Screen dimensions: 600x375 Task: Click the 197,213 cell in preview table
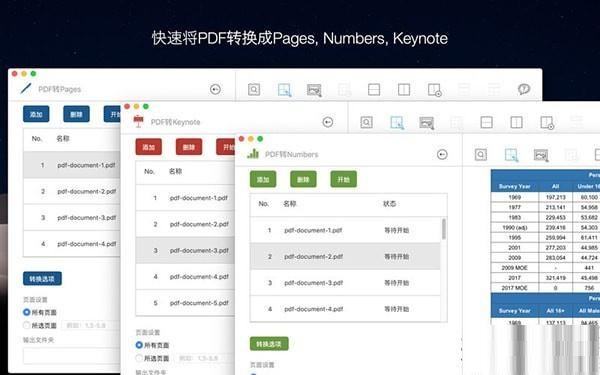coord(556,197)
